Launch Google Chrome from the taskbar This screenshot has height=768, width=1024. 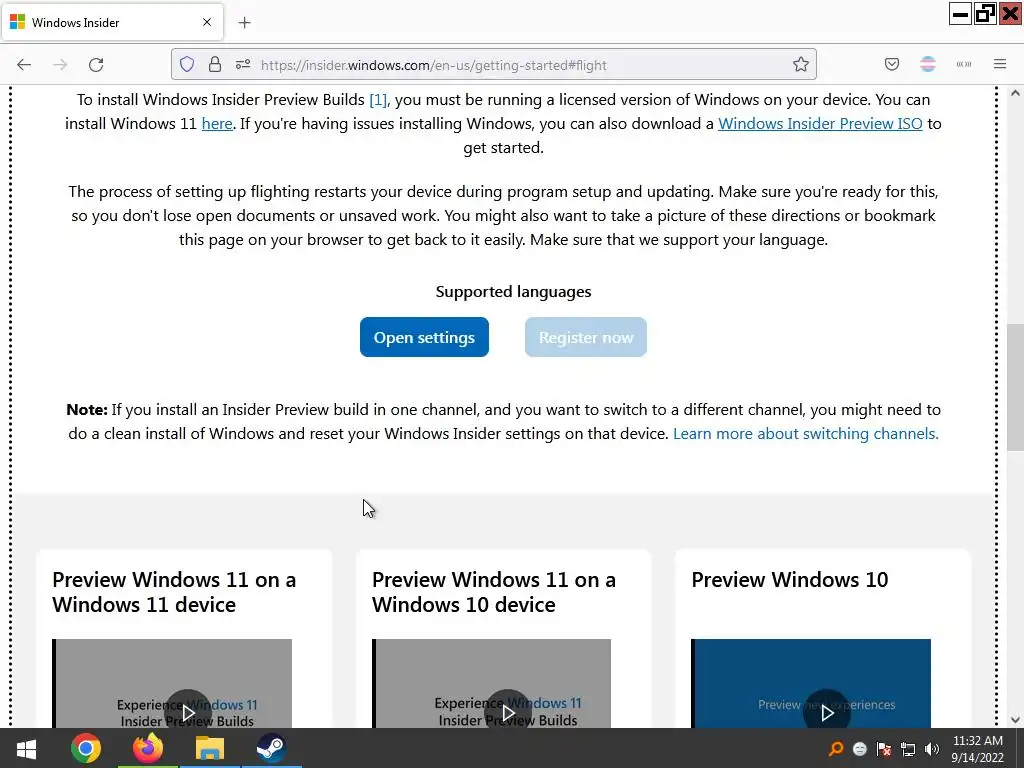point(86,748)
